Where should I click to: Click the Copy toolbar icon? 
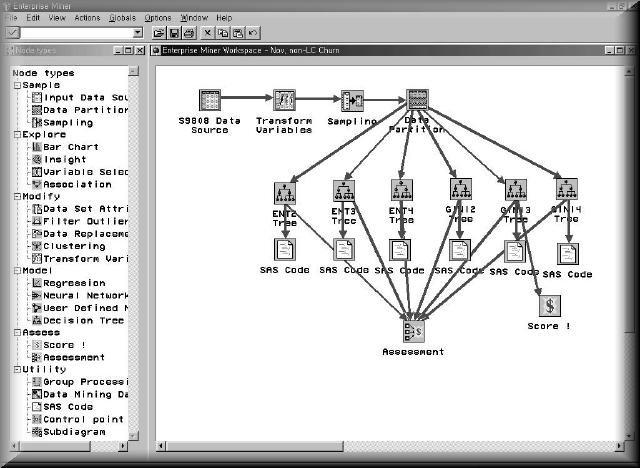click(x=223, y=33)
